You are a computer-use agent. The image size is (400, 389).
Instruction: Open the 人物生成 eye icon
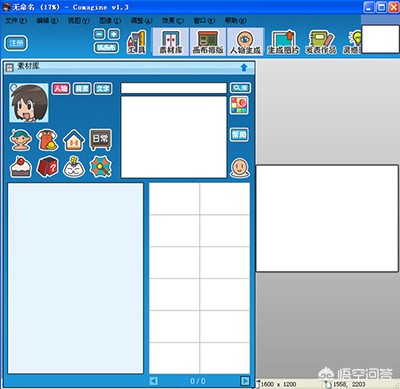pyautogui.click(x=245, y=42)
